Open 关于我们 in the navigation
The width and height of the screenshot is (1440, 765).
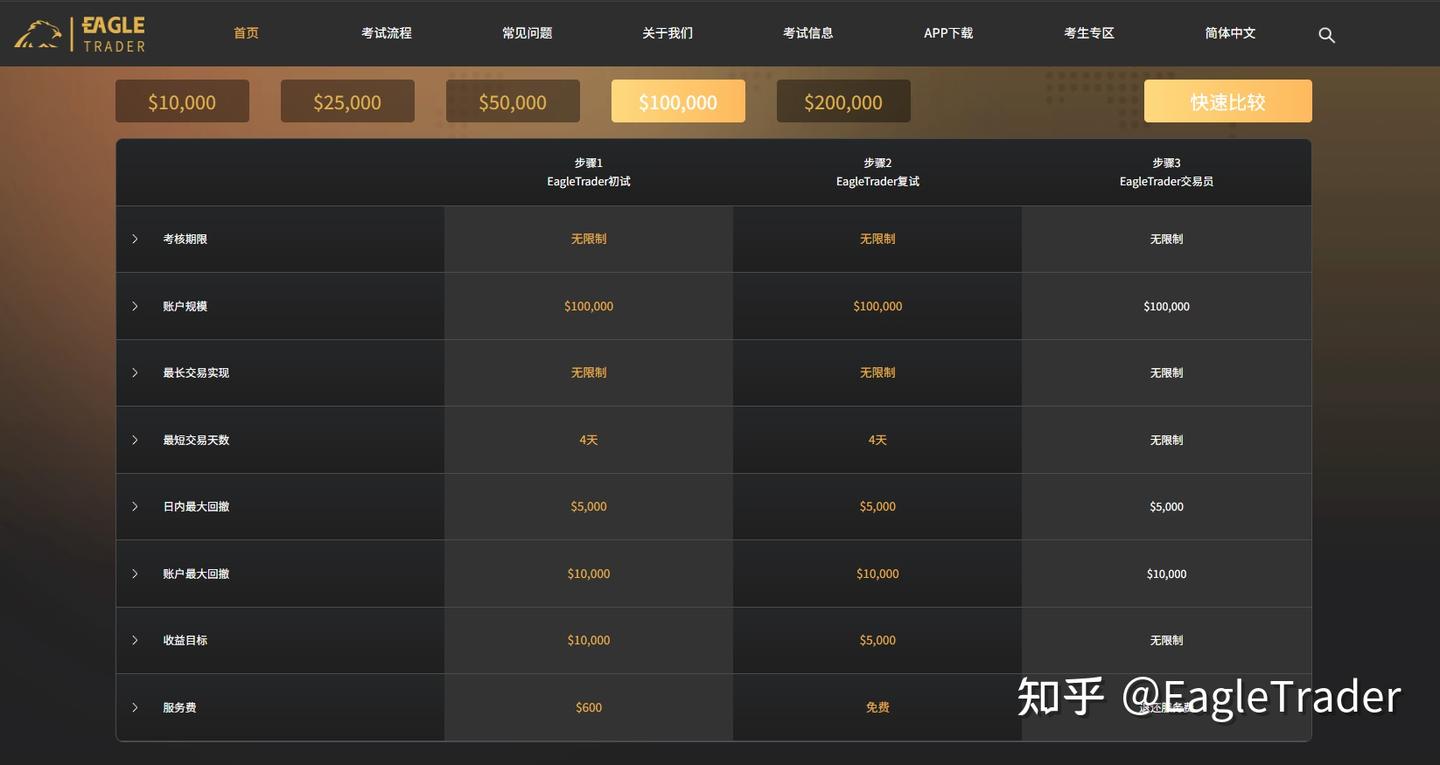pos(667,33)
